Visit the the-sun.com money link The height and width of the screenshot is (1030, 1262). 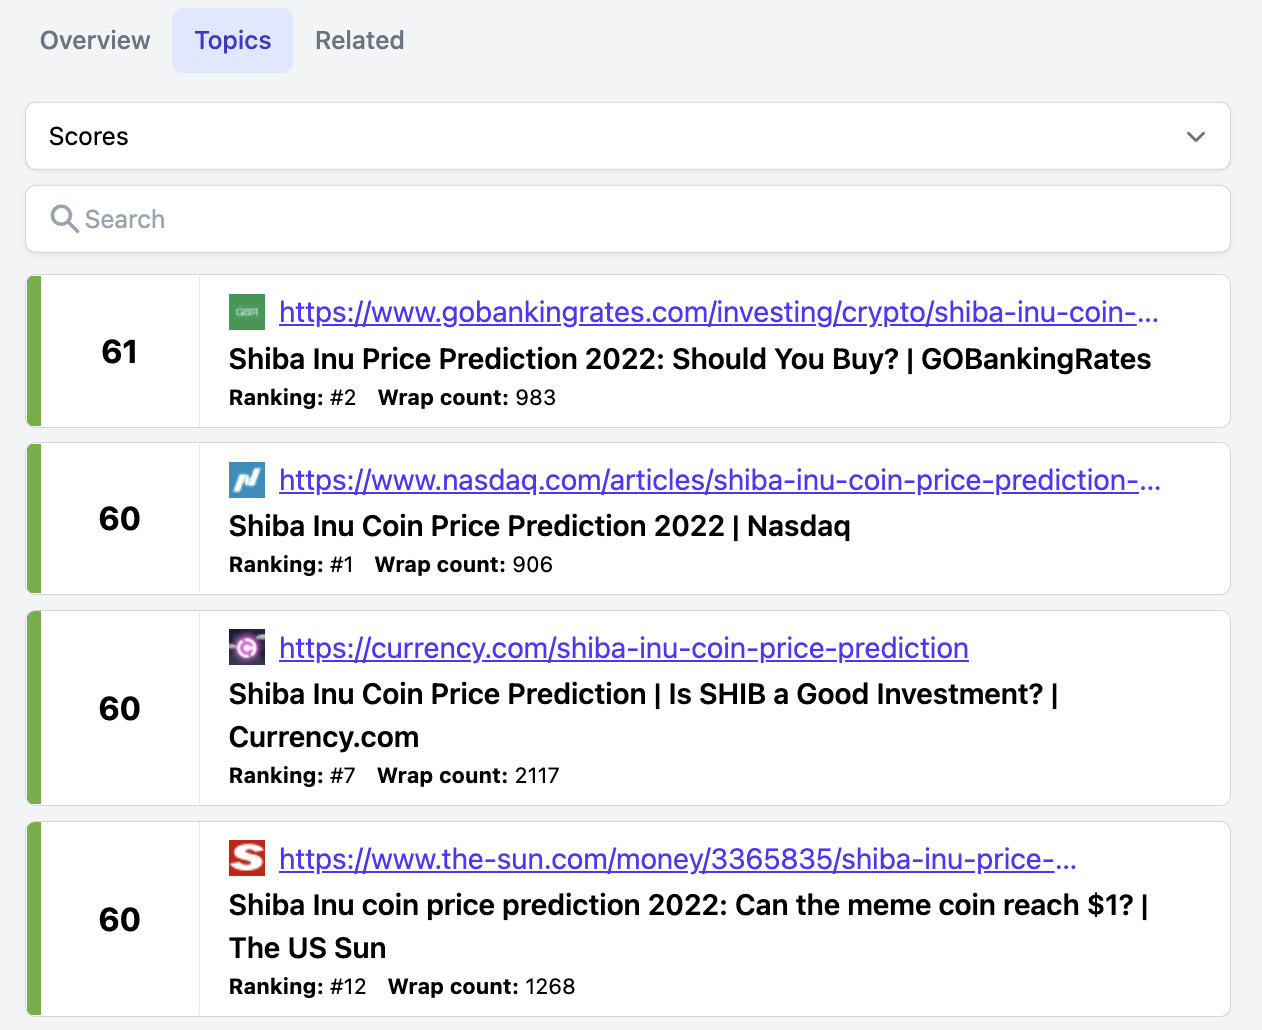[x=678, y=859]
